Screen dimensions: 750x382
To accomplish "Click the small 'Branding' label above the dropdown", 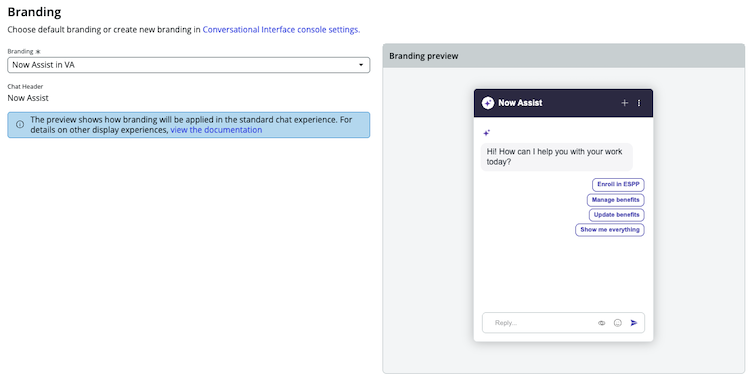I will (21, 51).
